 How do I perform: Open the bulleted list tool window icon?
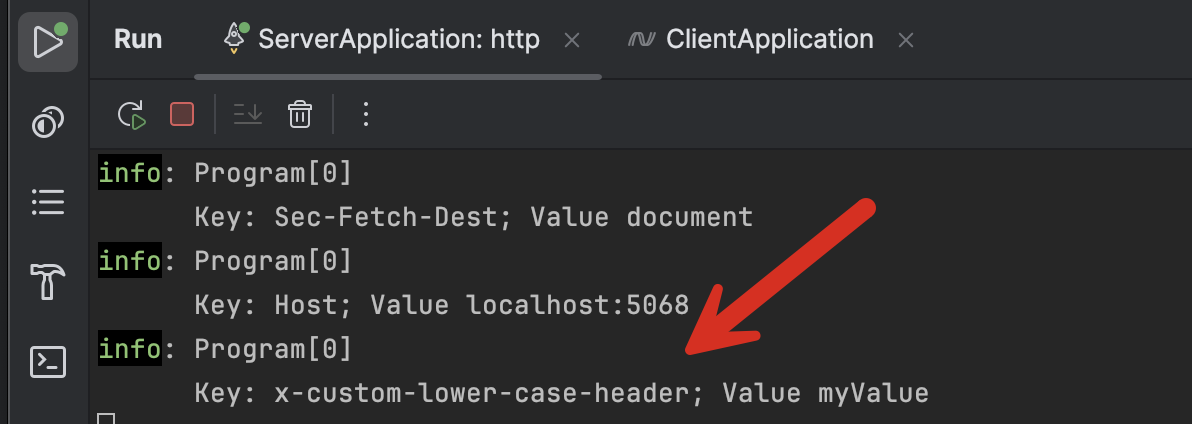coord(47,203)
